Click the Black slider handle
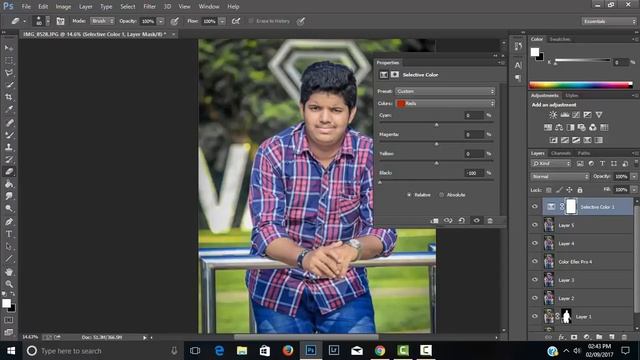640x360 pixels. tap(380, 182)
